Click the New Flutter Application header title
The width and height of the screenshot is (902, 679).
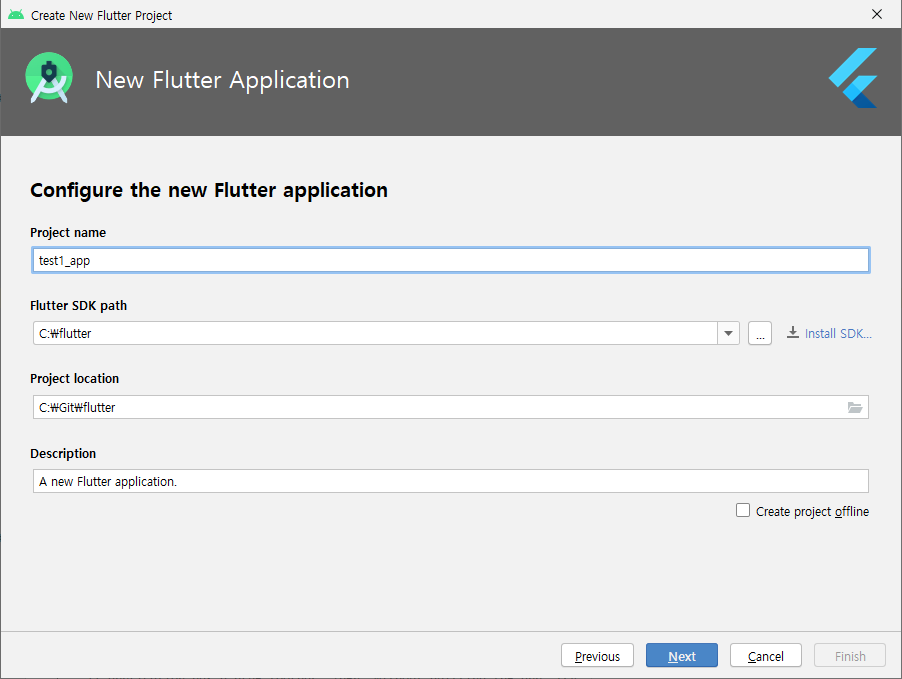coord(222,79)
